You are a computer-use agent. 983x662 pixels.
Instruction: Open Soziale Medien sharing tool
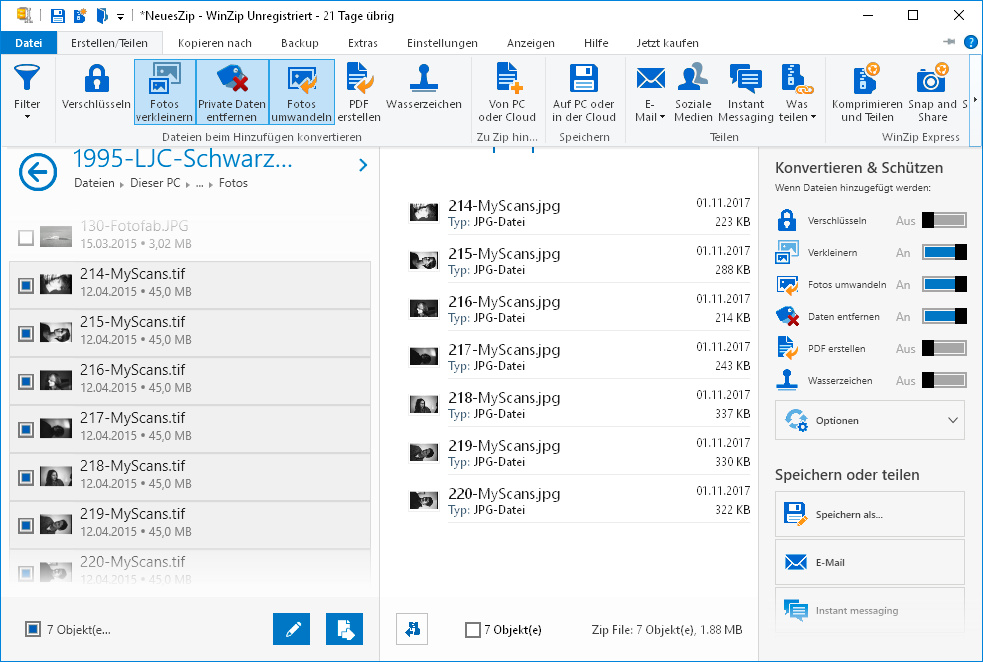coord(693,80)
